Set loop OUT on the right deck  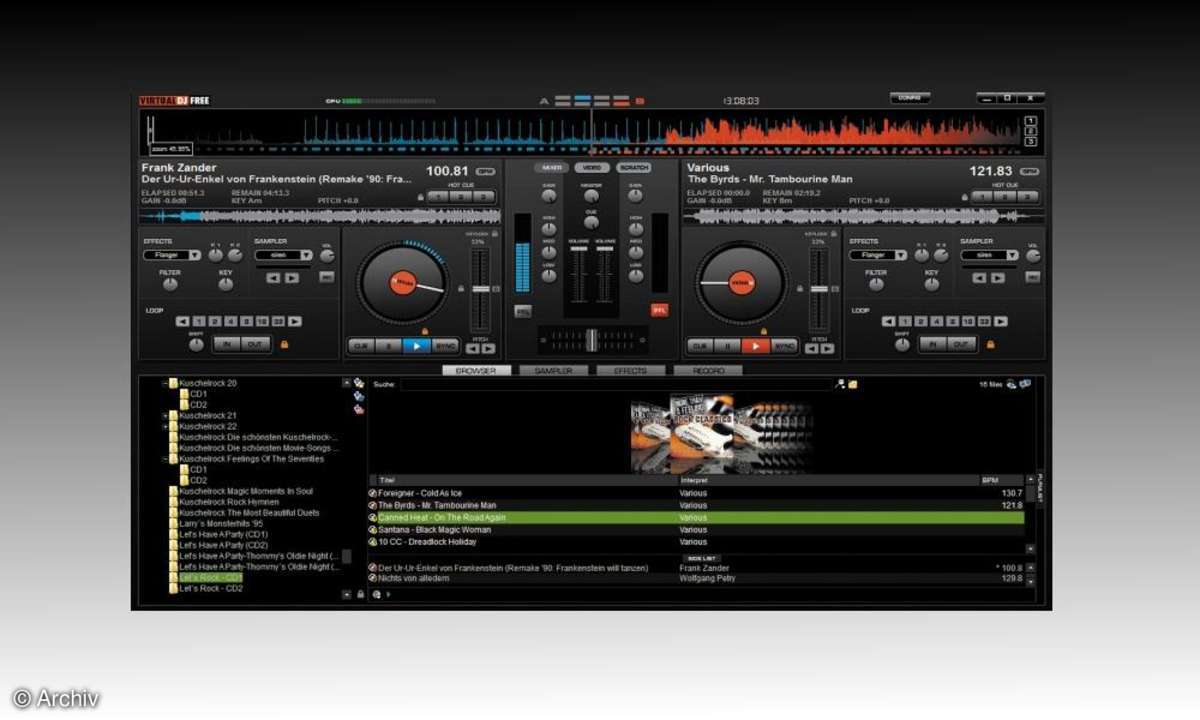click(x=962, y=344)
